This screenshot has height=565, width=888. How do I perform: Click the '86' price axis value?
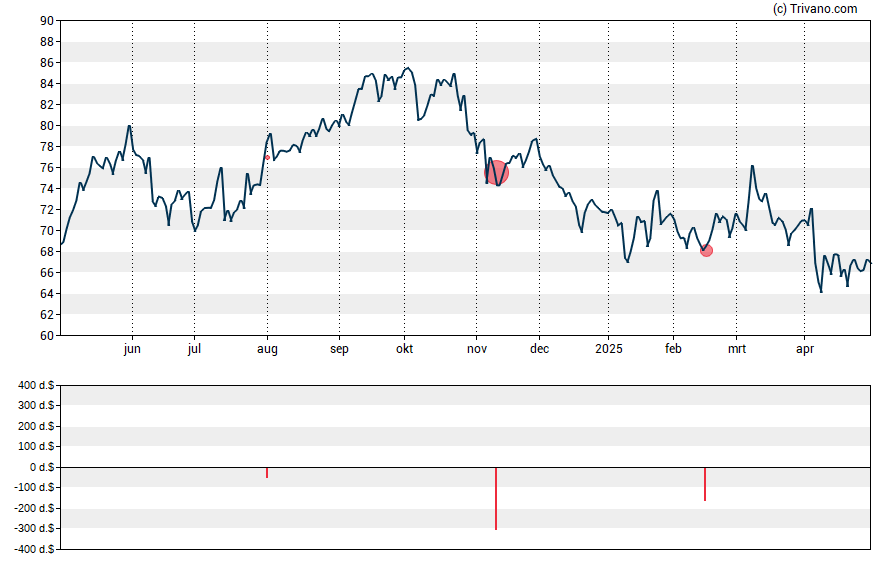(47, 63)
